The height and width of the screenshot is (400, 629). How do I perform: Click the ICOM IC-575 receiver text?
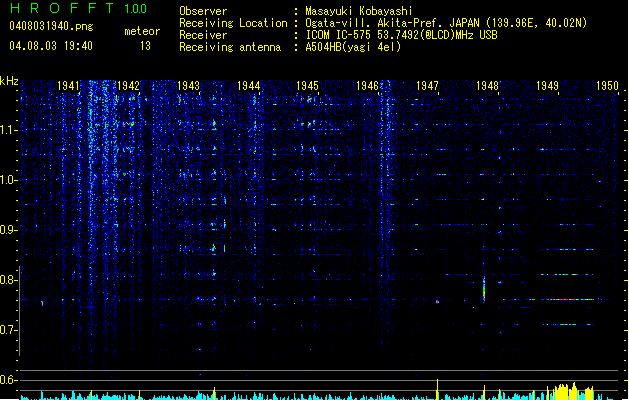[x=401, y=35]
